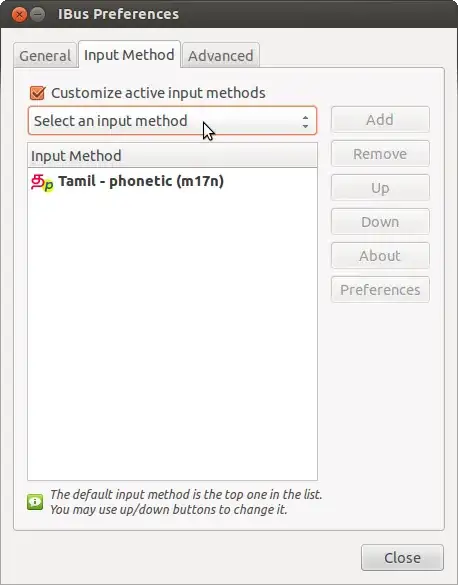Viewport: 458px width, 585px height.
Task: Click the green info icon near the hint text
Action: [x=35, y=502]
